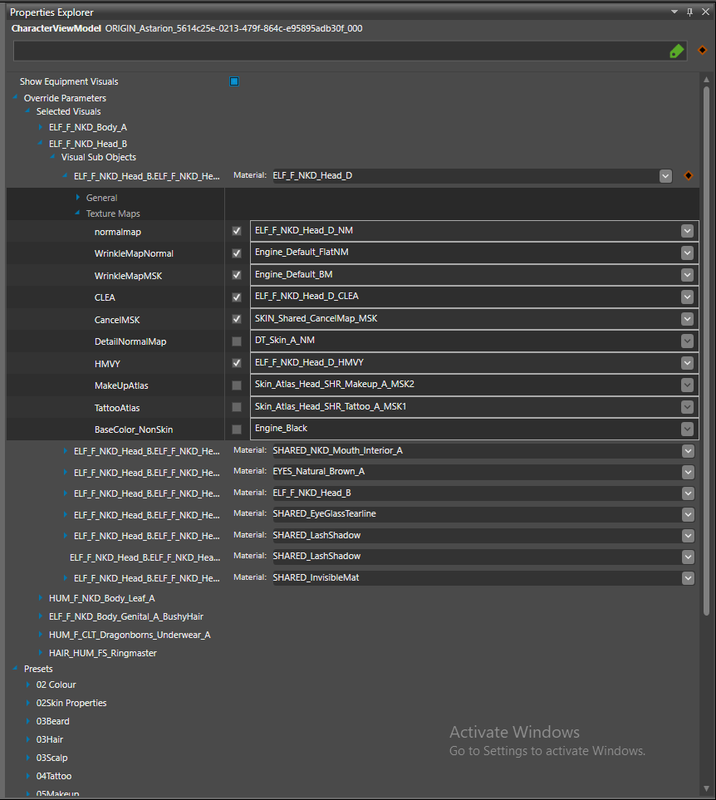The width and height of the screenshot is (716, 800).
Task: Collapse the Override Parameters section
Action: tap(15, 97)
